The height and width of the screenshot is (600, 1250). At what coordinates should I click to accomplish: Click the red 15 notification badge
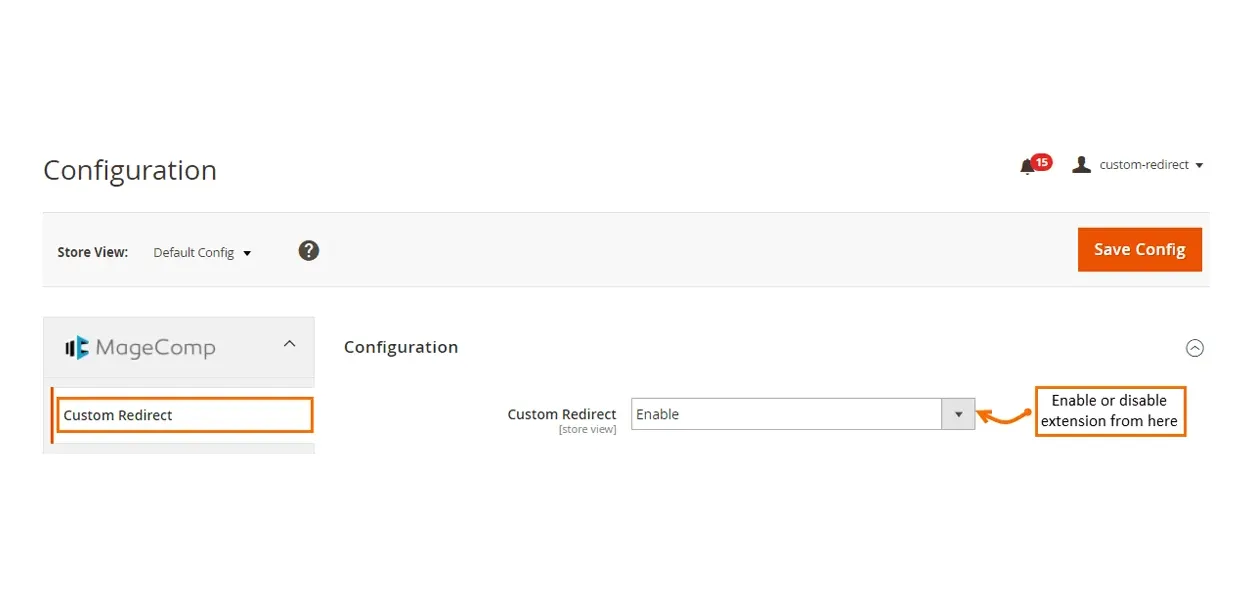[1041, 162]
